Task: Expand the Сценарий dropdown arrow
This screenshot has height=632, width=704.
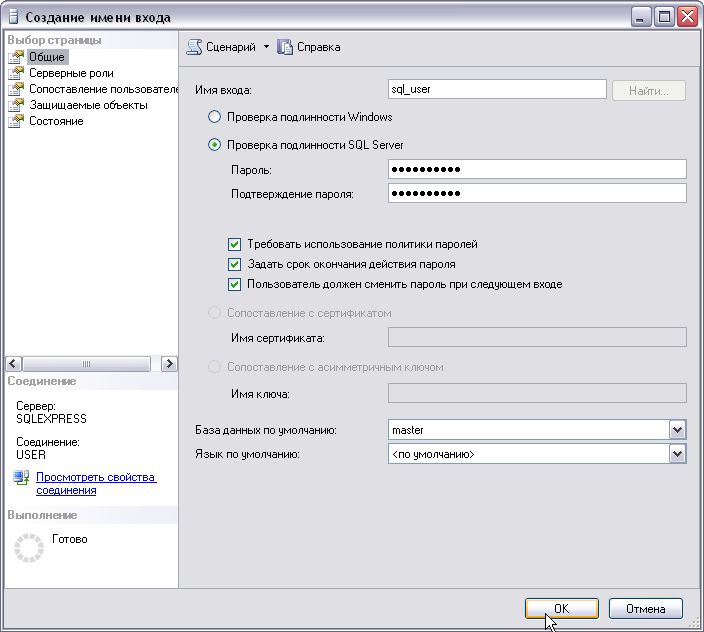Action: (x=266, y=47)
